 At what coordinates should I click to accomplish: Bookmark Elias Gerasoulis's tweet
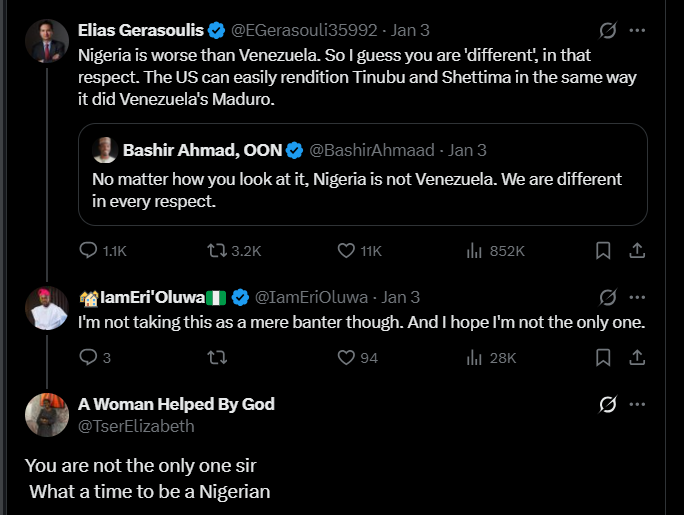pyautogui.click(x=603, y=251)
